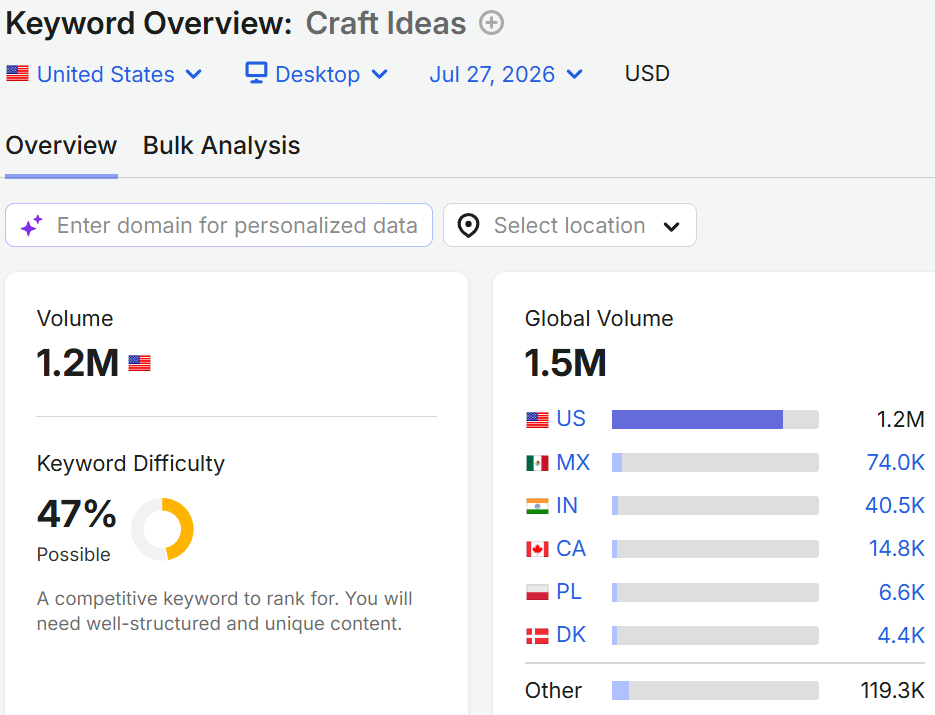Click the desktop monitor icon

[256, 73]
